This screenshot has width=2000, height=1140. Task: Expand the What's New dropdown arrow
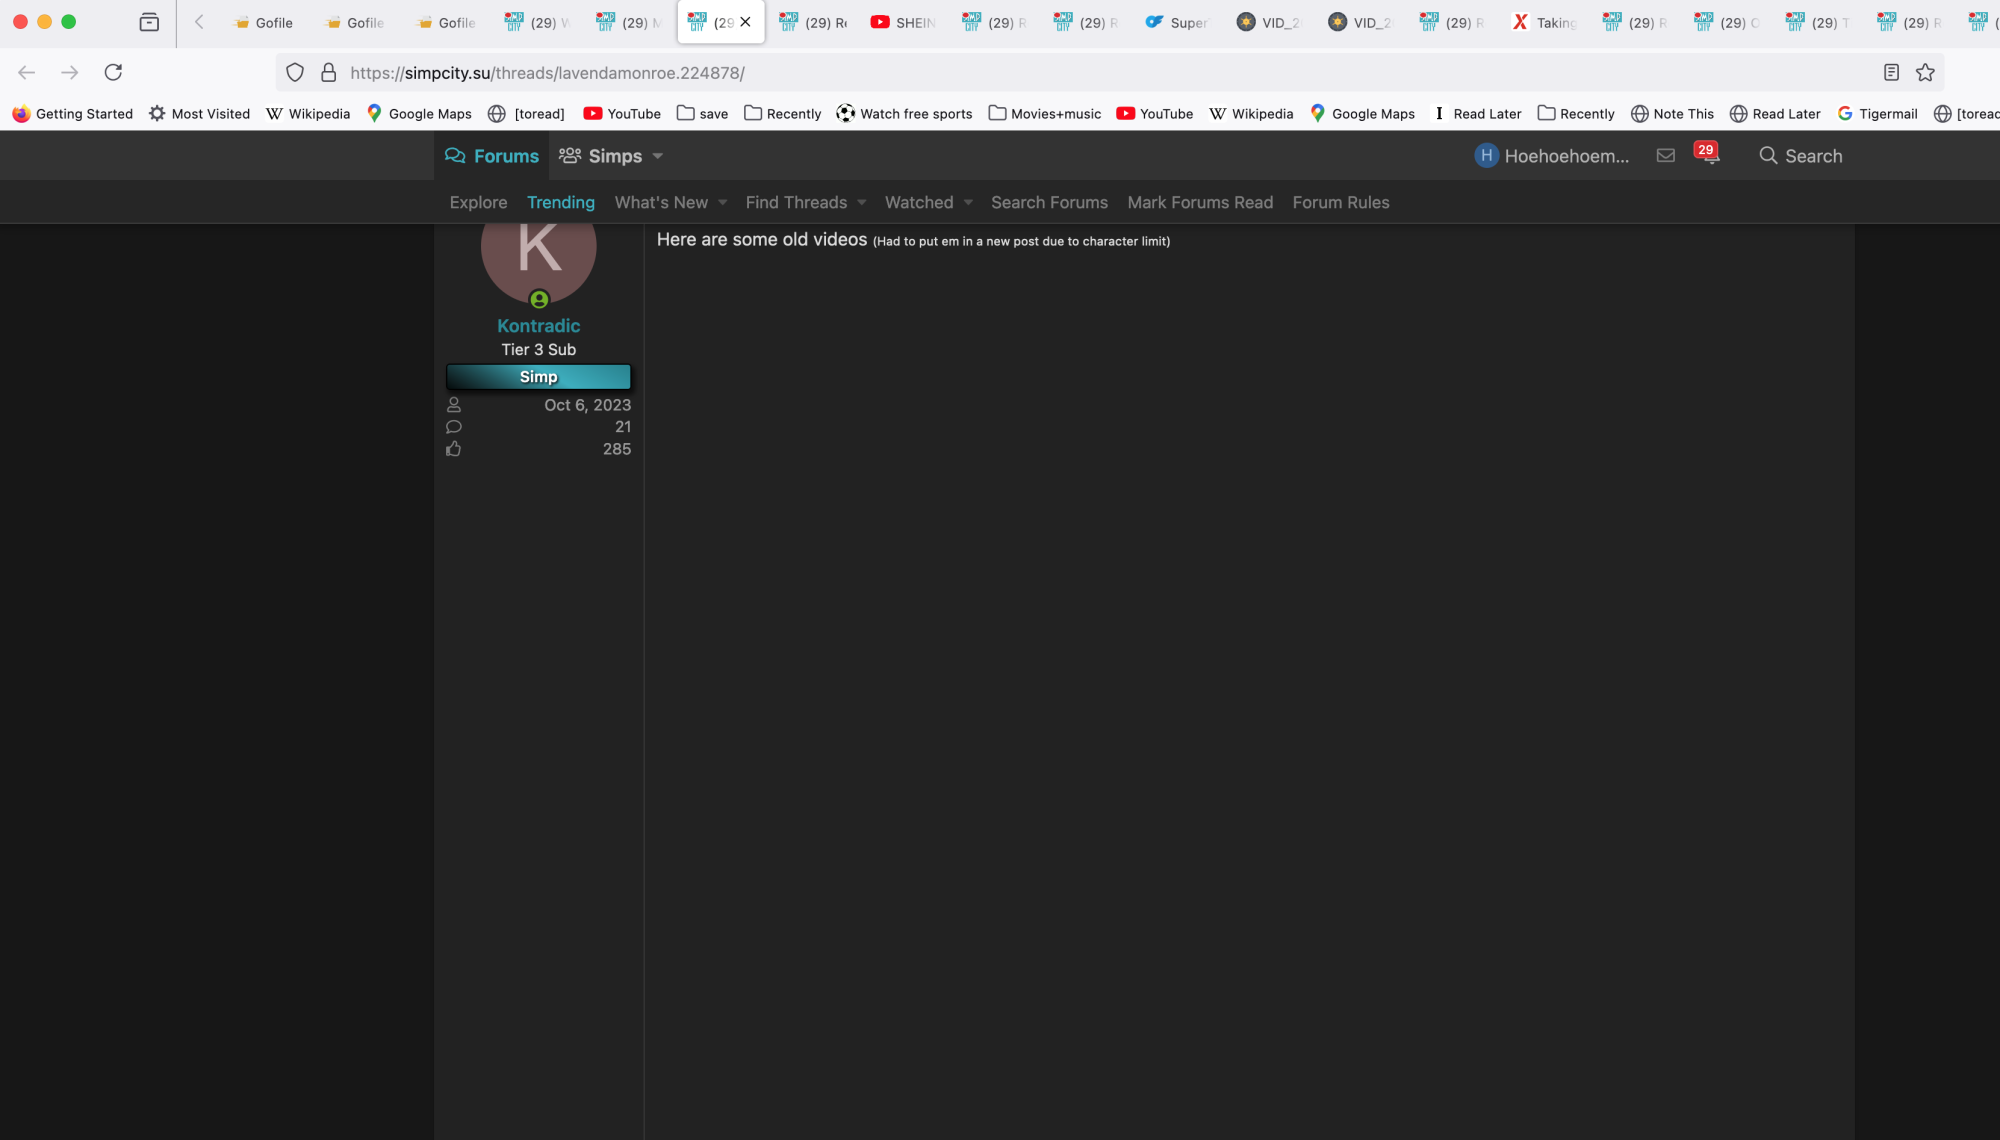pos(722,203)
